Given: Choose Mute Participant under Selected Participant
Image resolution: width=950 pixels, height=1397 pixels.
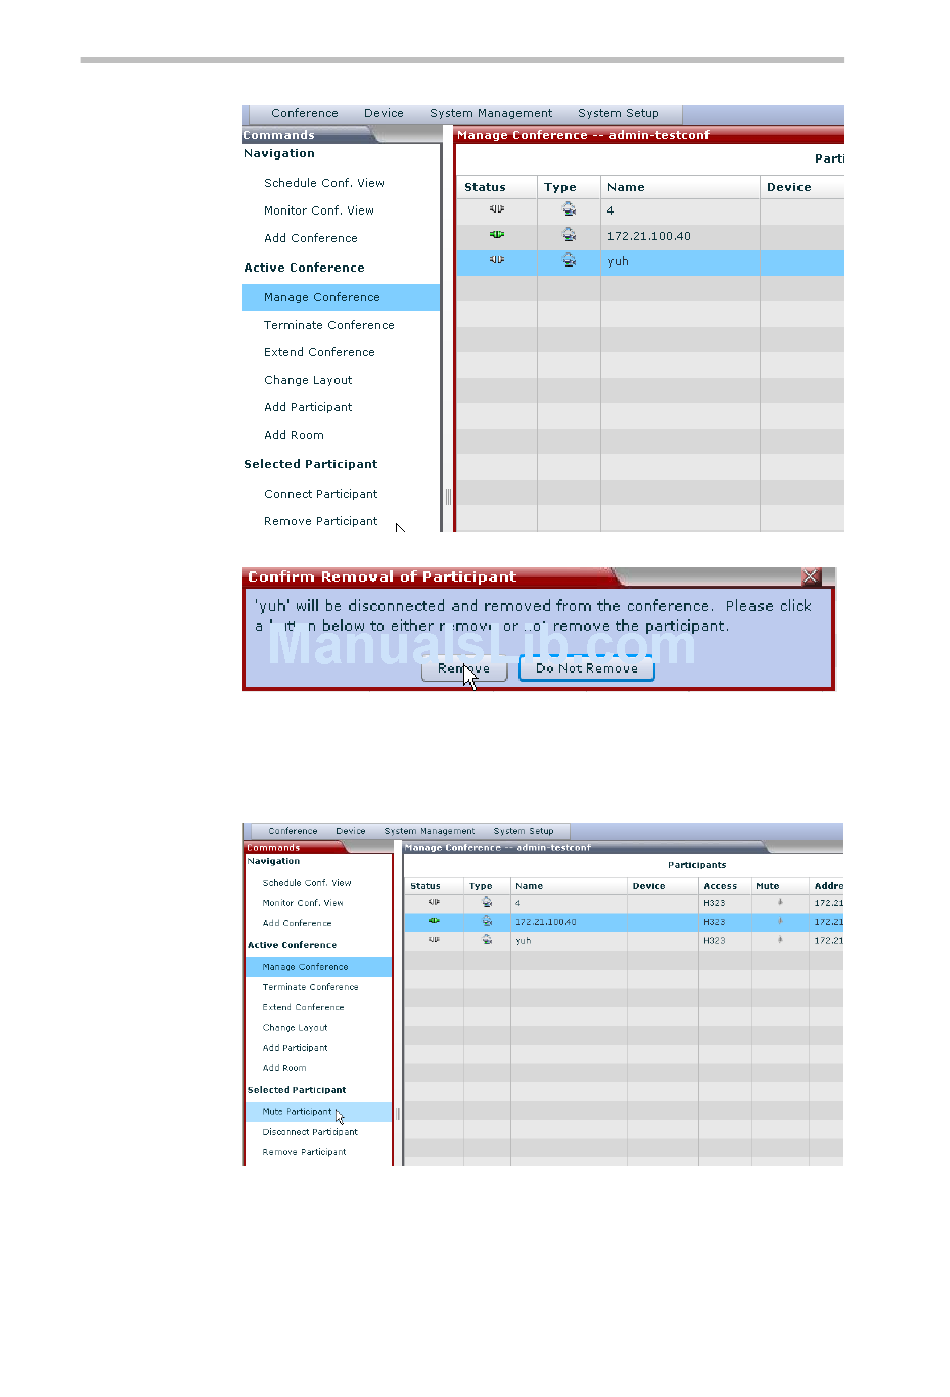Looking at the screenshot, I should coord(297,1112).
